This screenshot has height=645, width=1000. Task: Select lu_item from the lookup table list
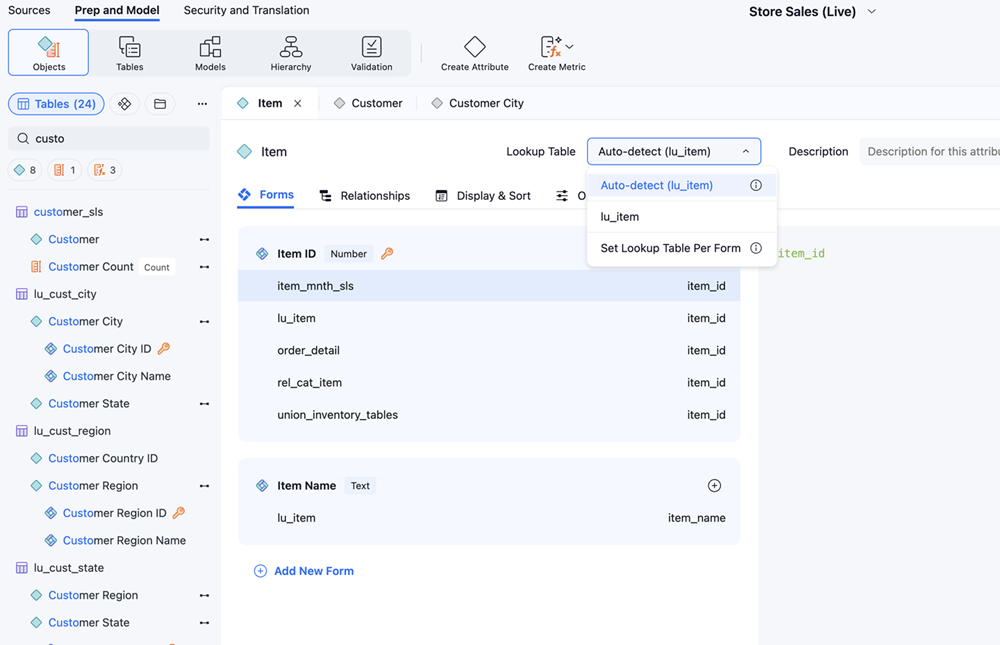coord(620,217)
